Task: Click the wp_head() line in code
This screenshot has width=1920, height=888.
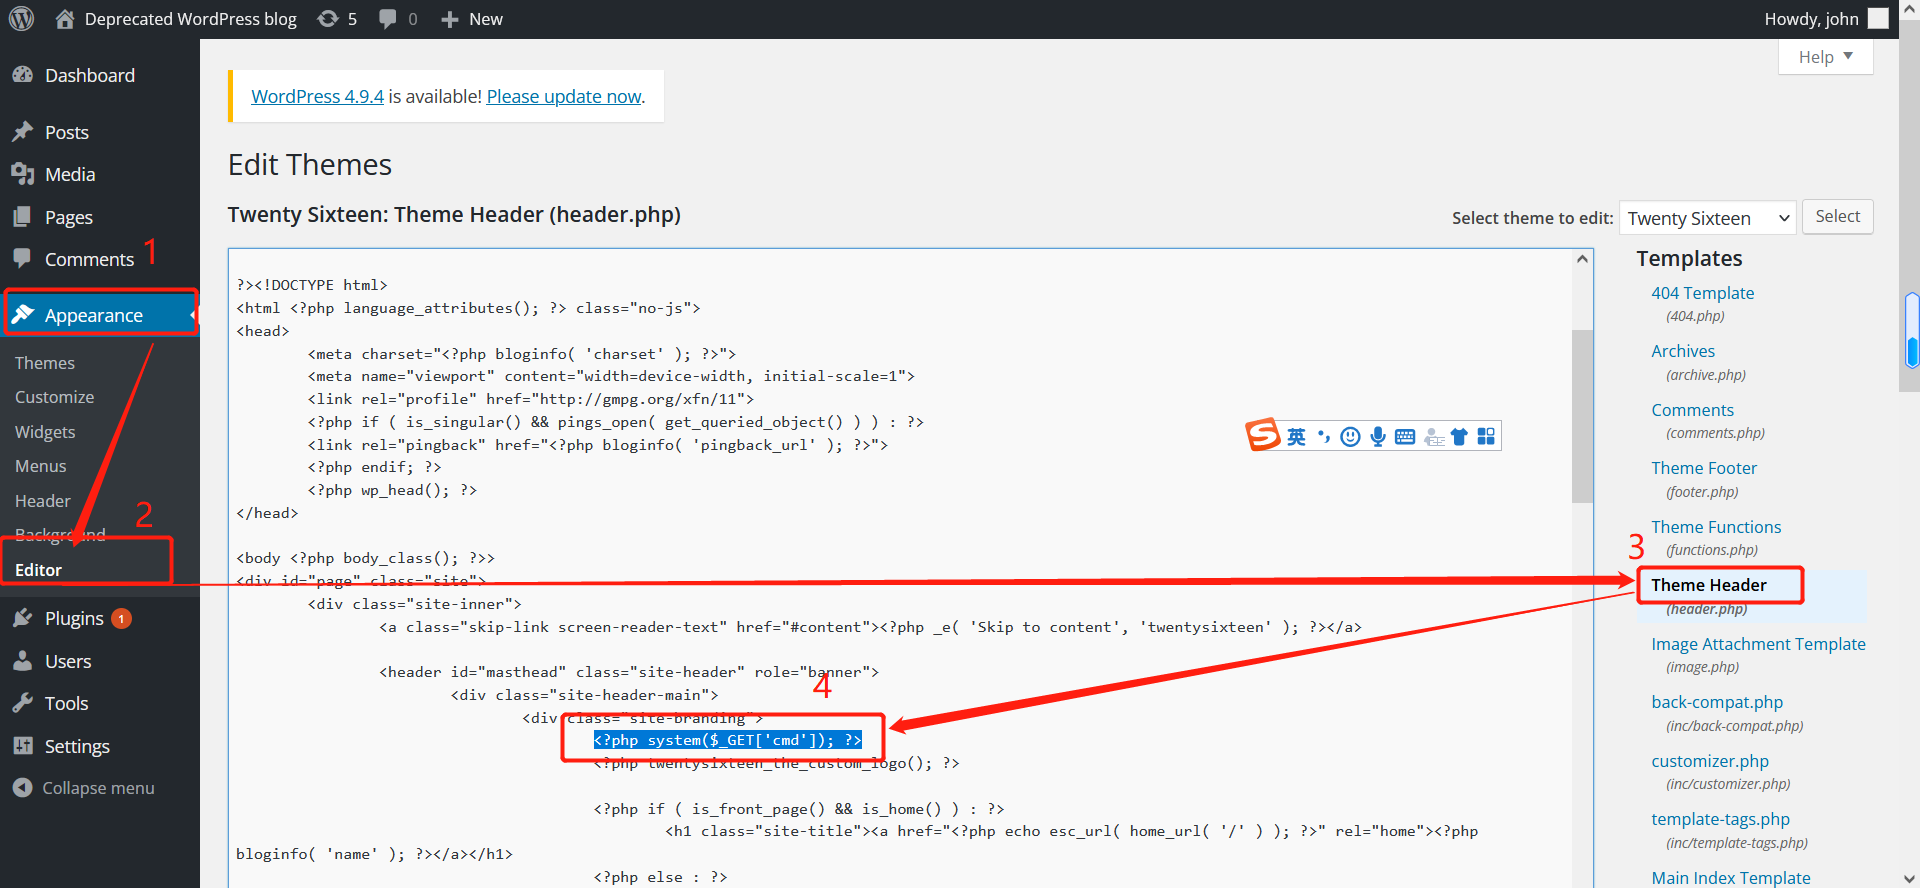Action: click(392, 490)
